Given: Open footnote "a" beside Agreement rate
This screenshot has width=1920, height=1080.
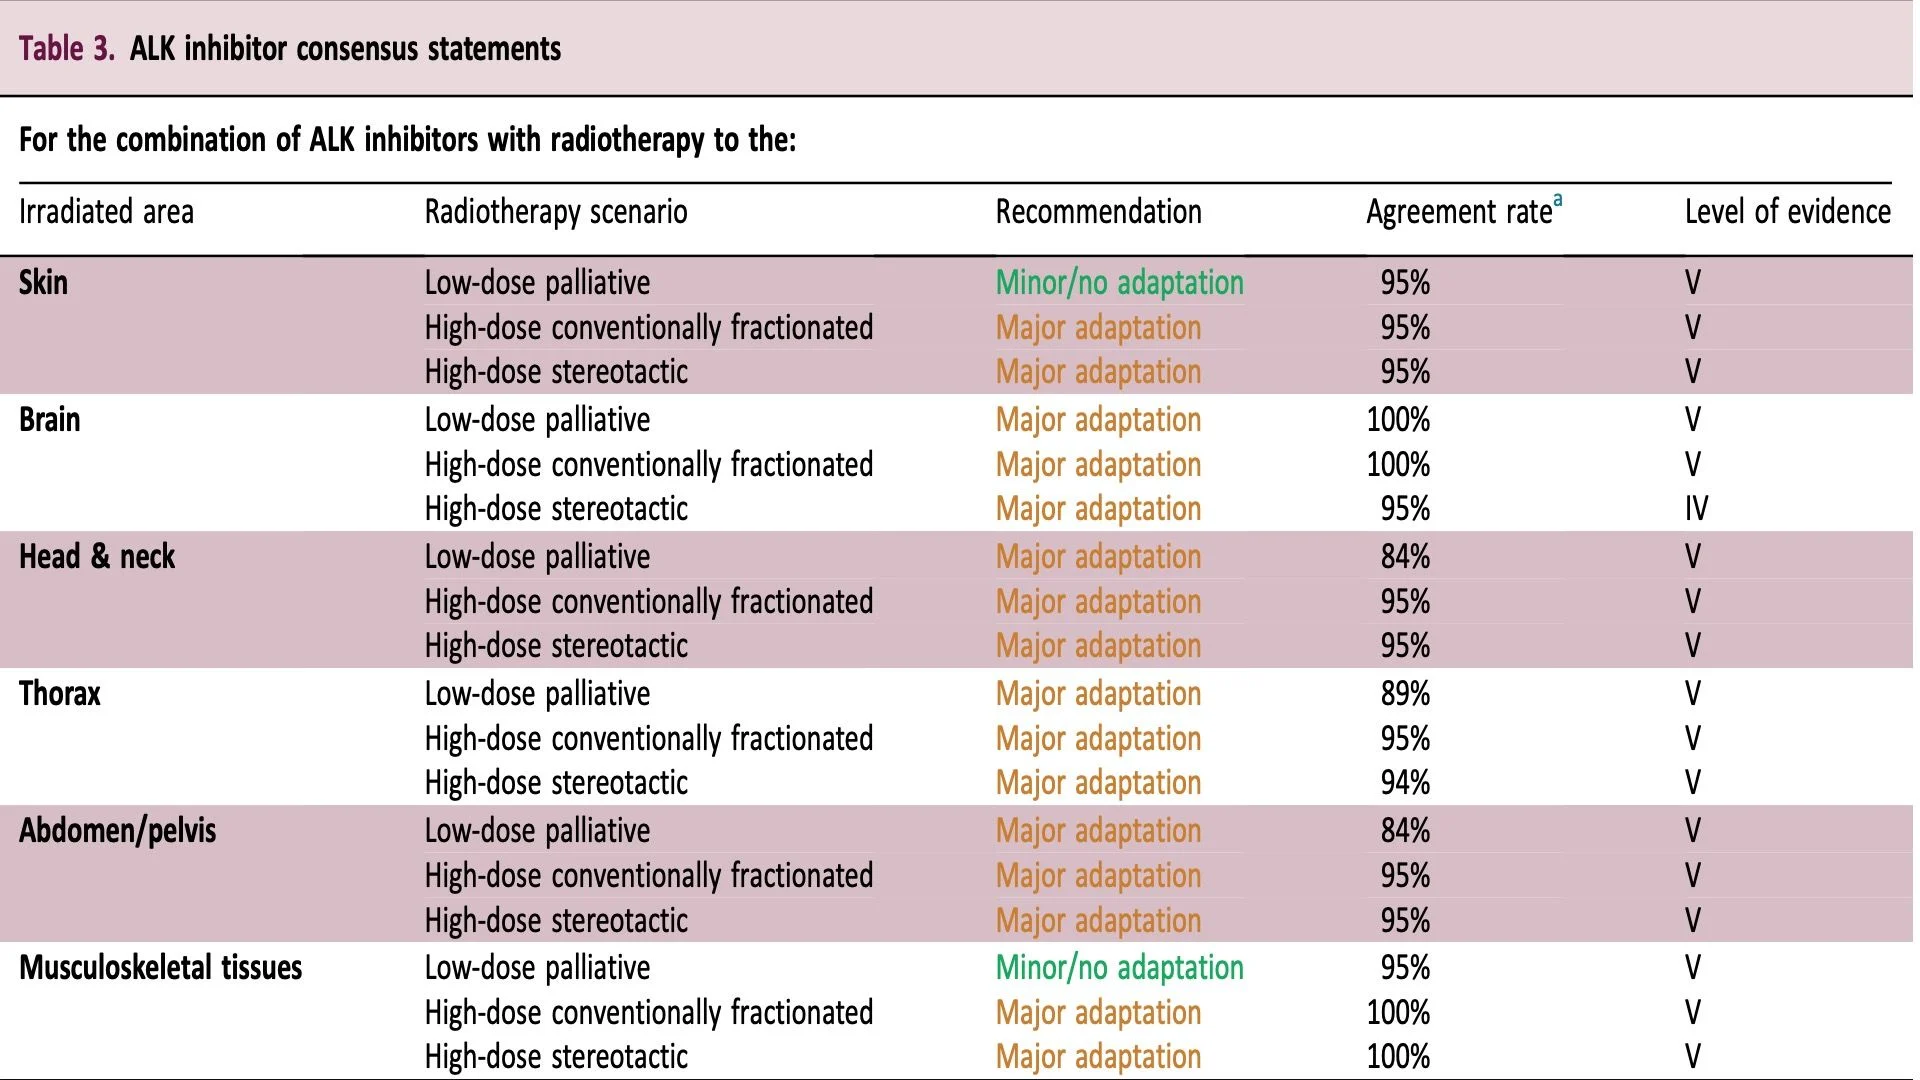Looking at the screenshot, I should pyautogui.click(x=1557, y=200).
